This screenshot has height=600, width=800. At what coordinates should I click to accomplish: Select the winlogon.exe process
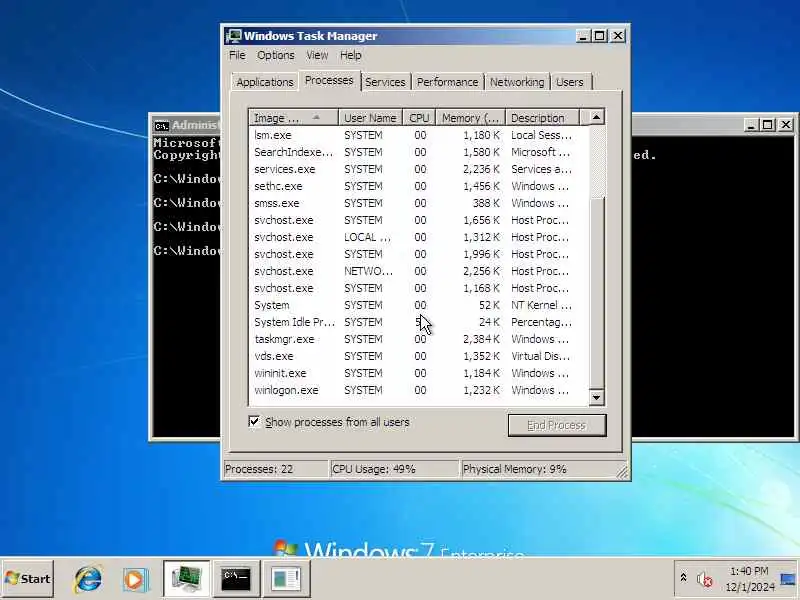[418, 390]
